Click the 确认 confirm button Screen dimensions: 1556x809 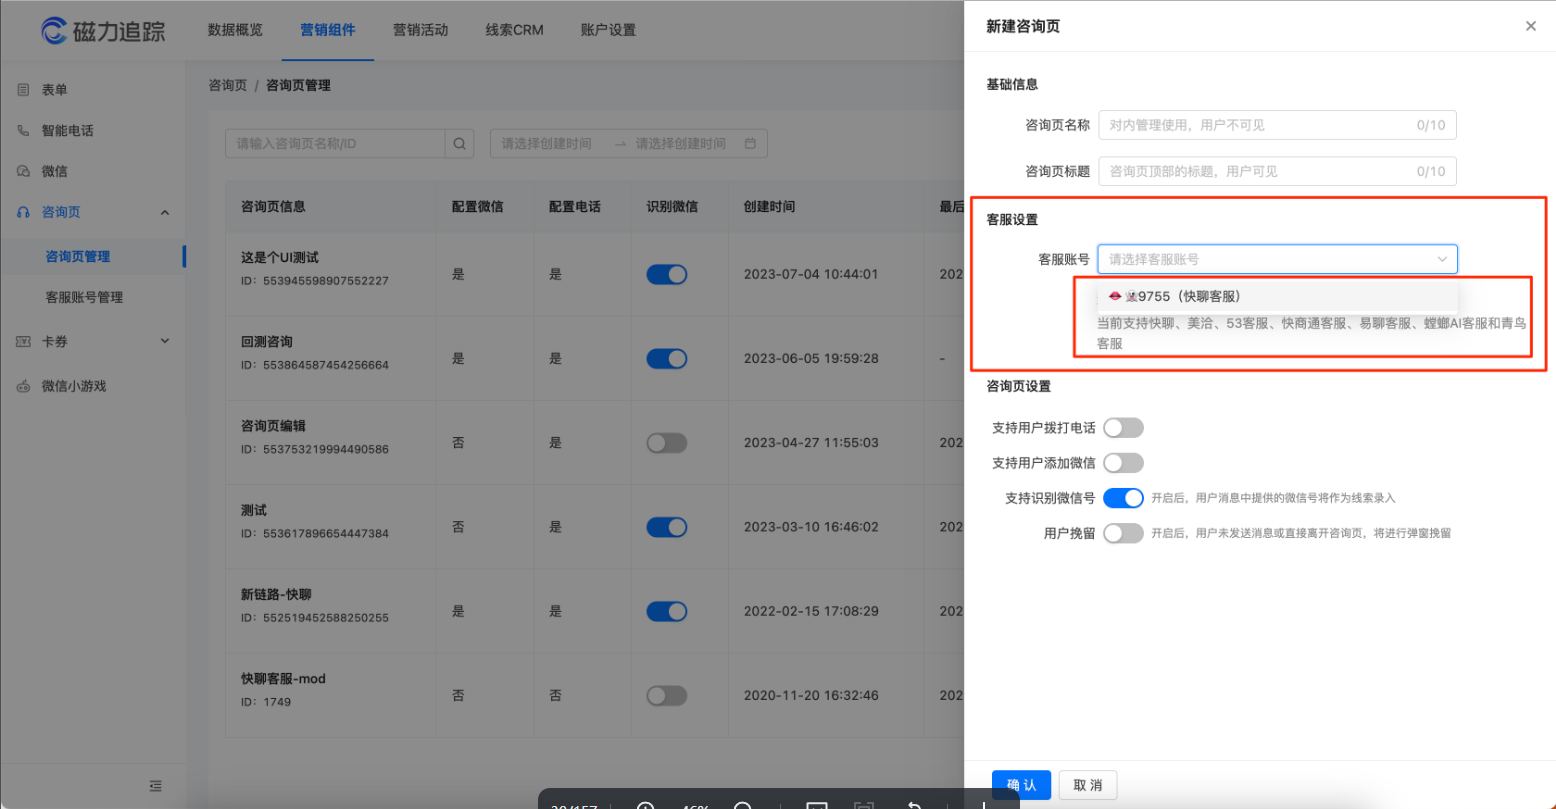pyautogui.click(x=1021, y=784)
